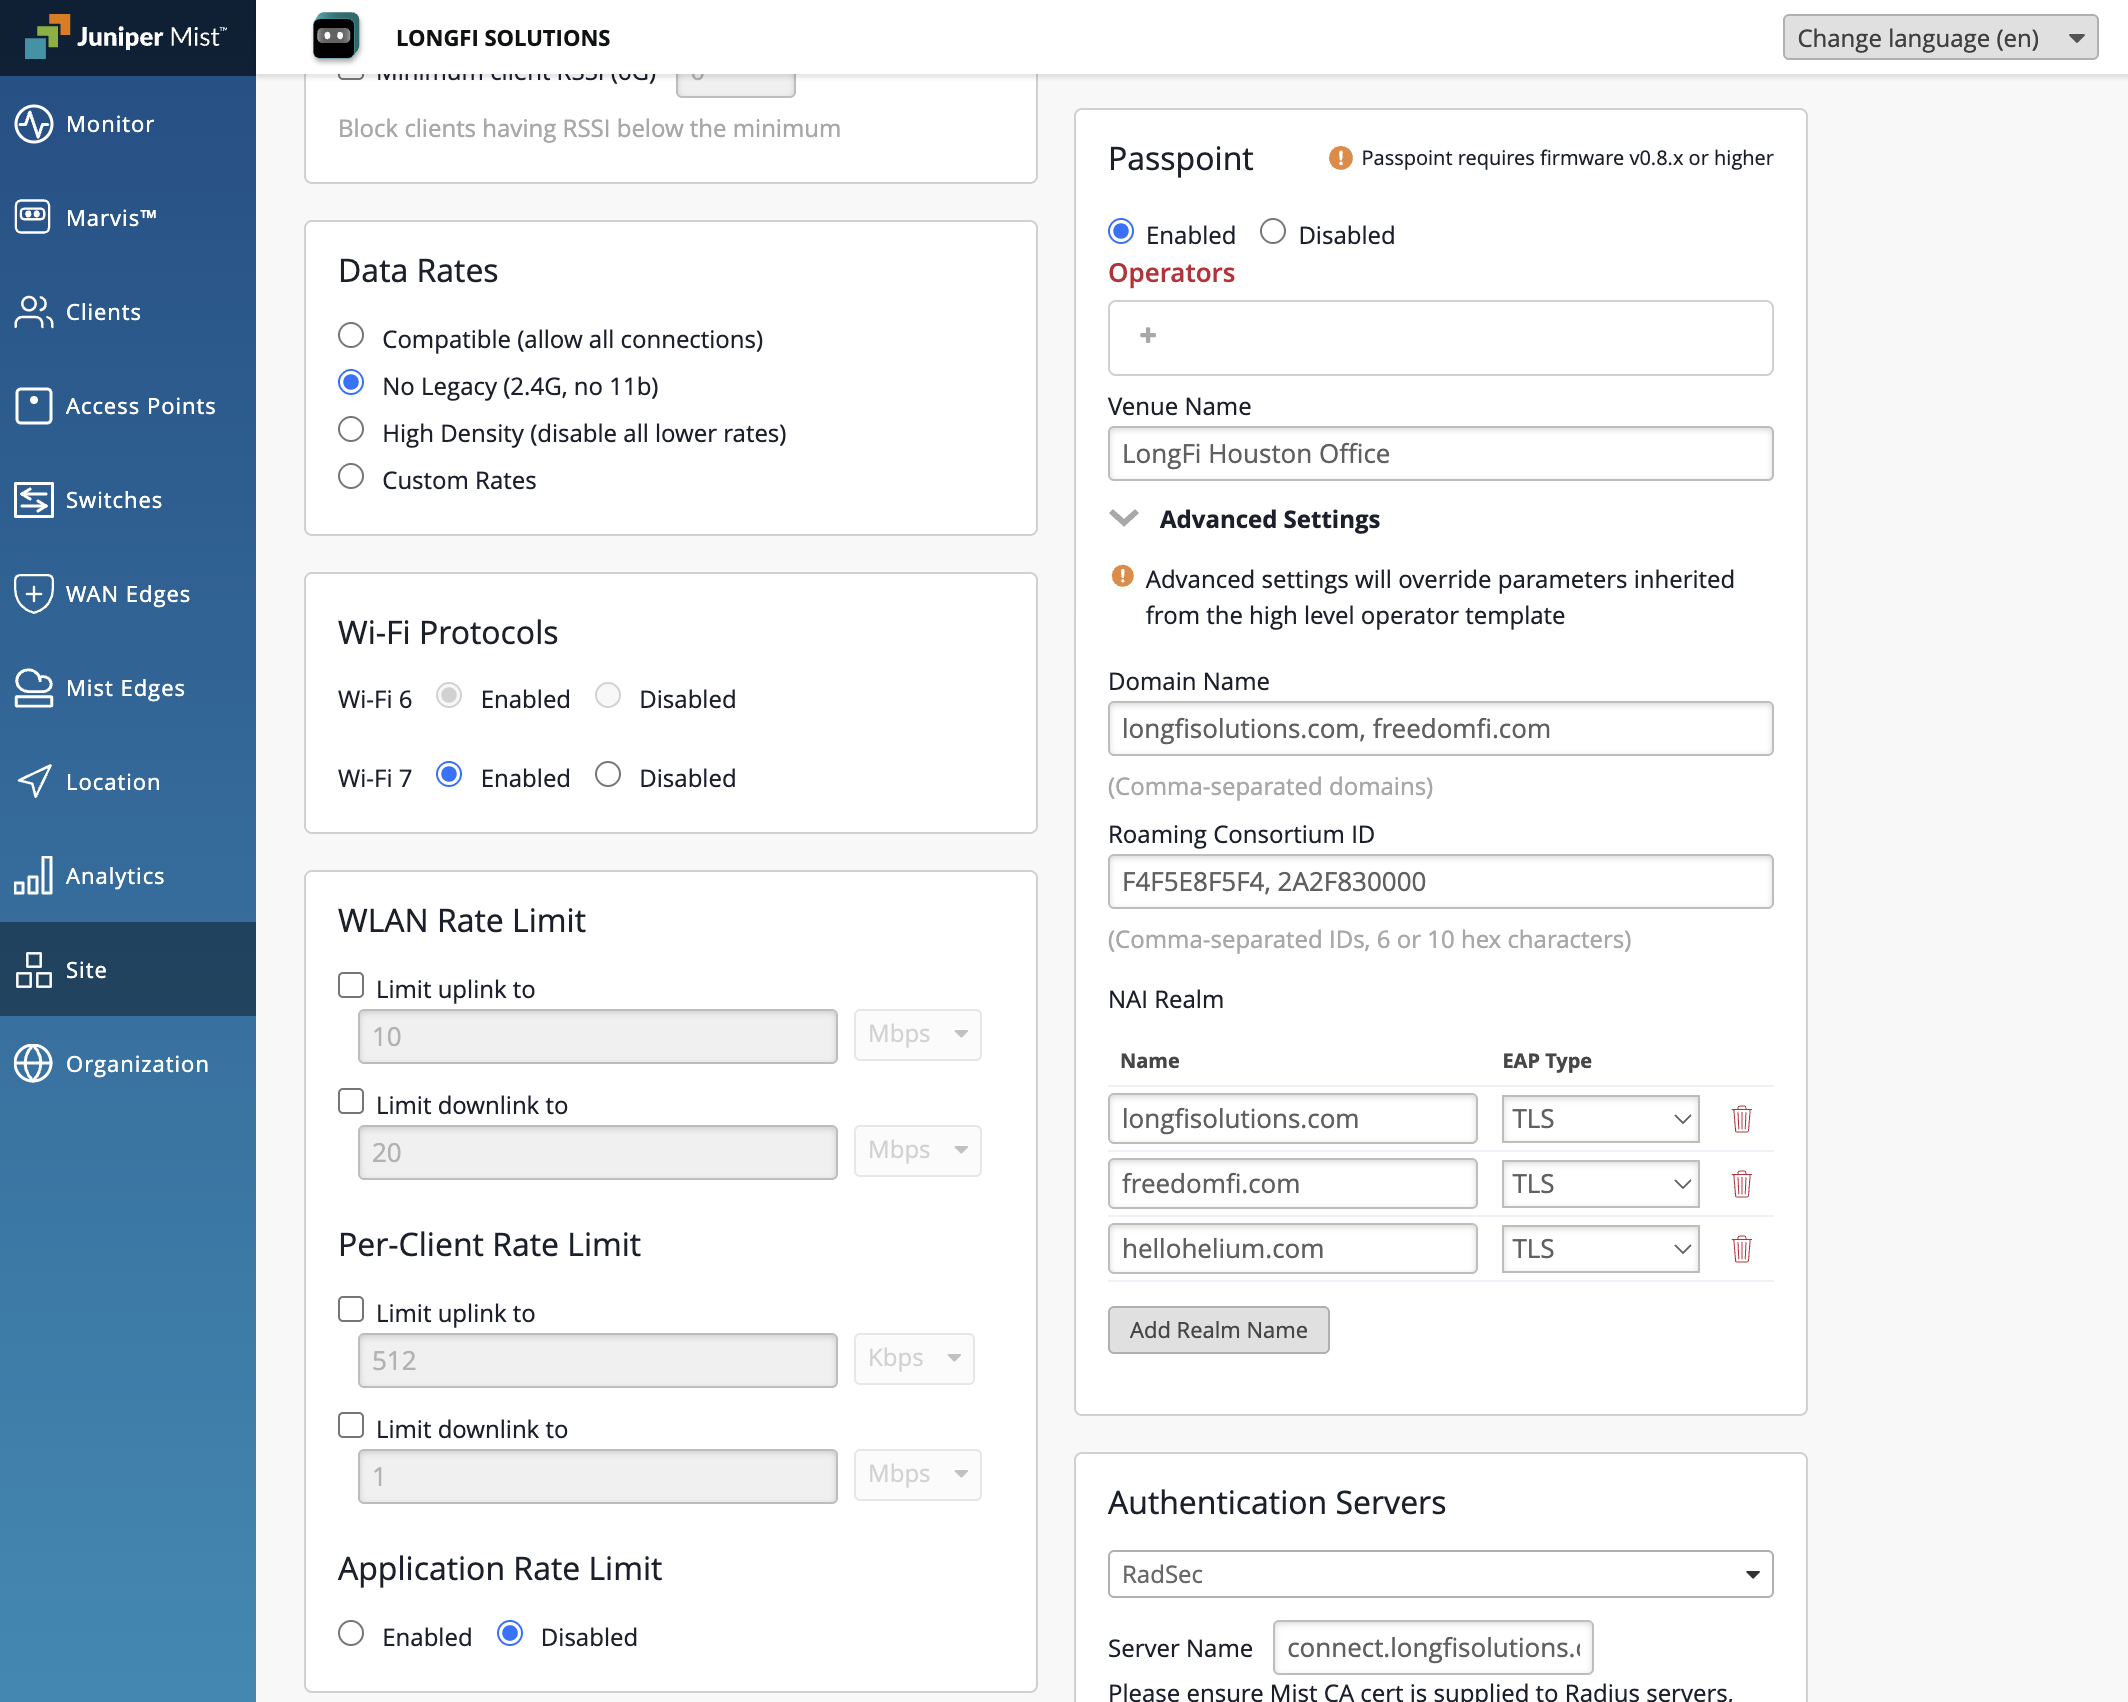Click the Access Points icon
2128x1702 pixels.
[34, 406]
